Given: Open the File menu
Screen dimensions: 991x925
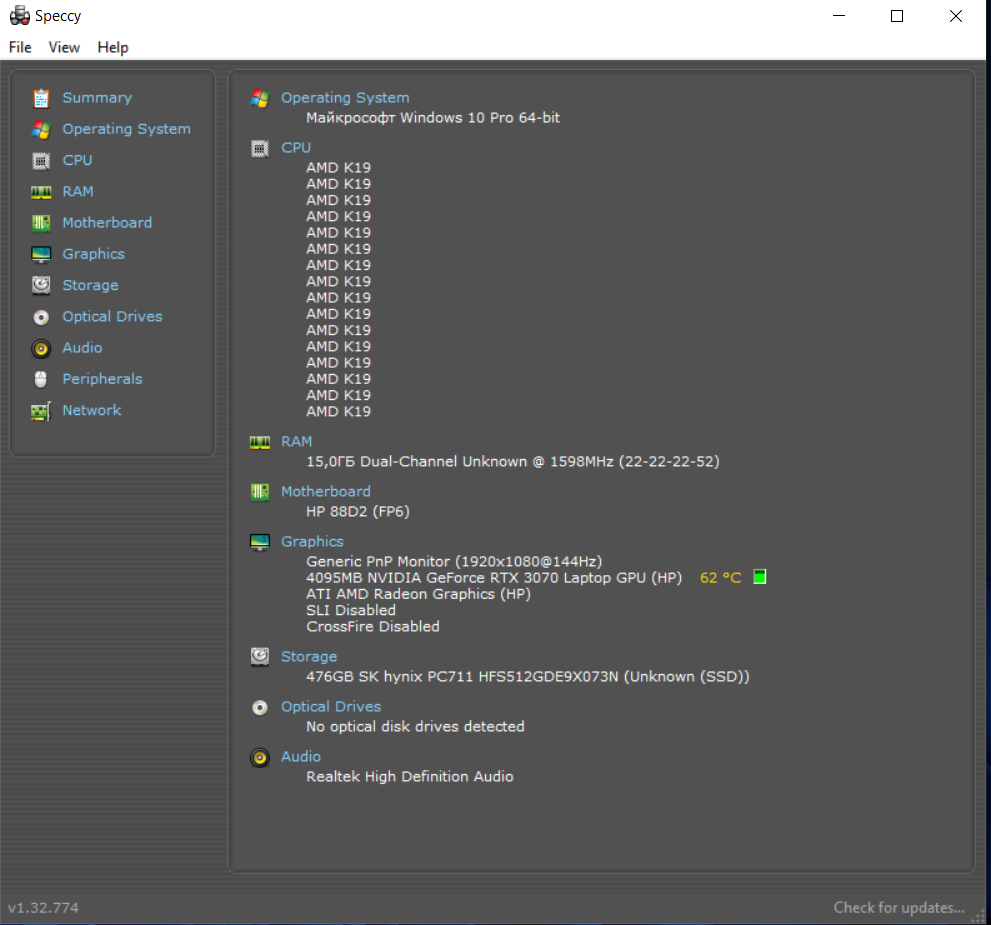Looking at the screenshot, I should (x=20, y=47).
